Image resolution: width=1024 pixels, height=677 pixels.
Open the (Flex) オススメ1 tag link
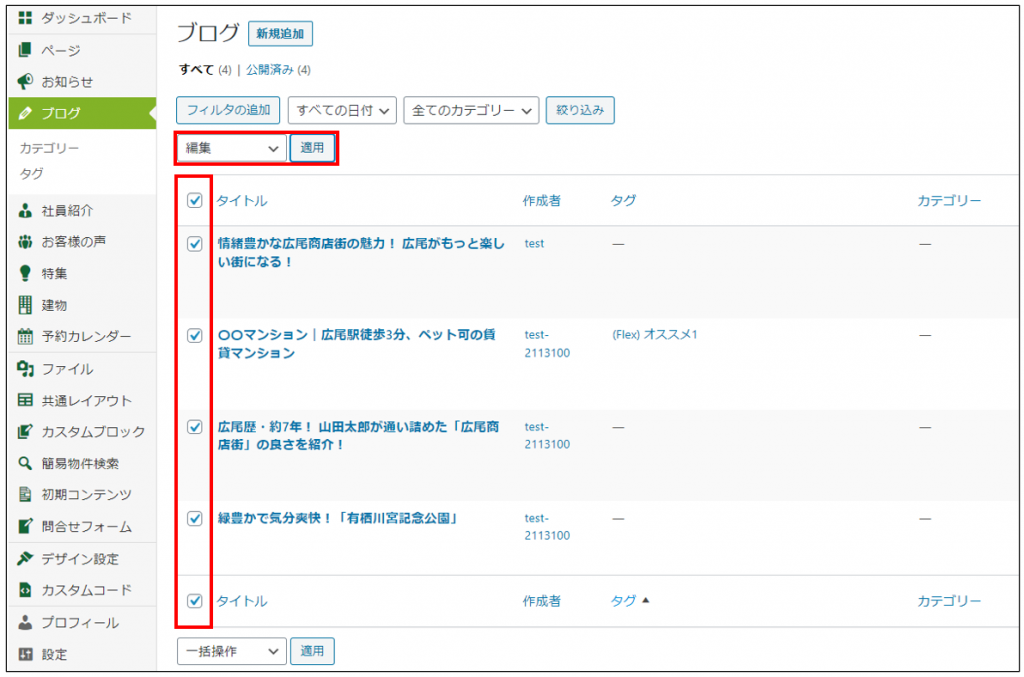654,334
